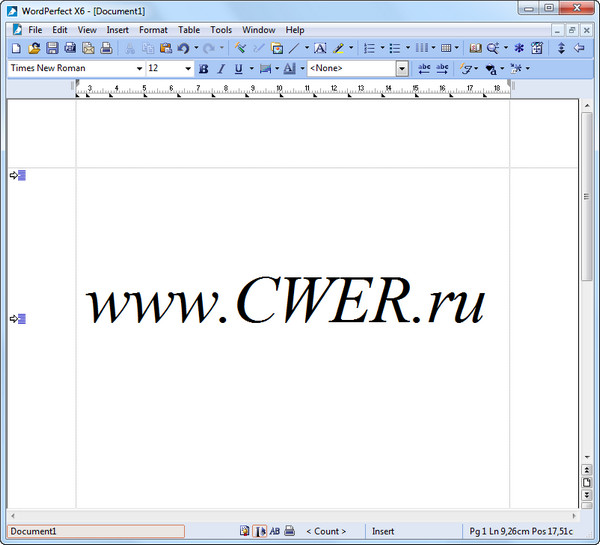Expand the Numbering options arrow
Image resolution: width=600 pixels, height=545 pixels.
point(382,48)
